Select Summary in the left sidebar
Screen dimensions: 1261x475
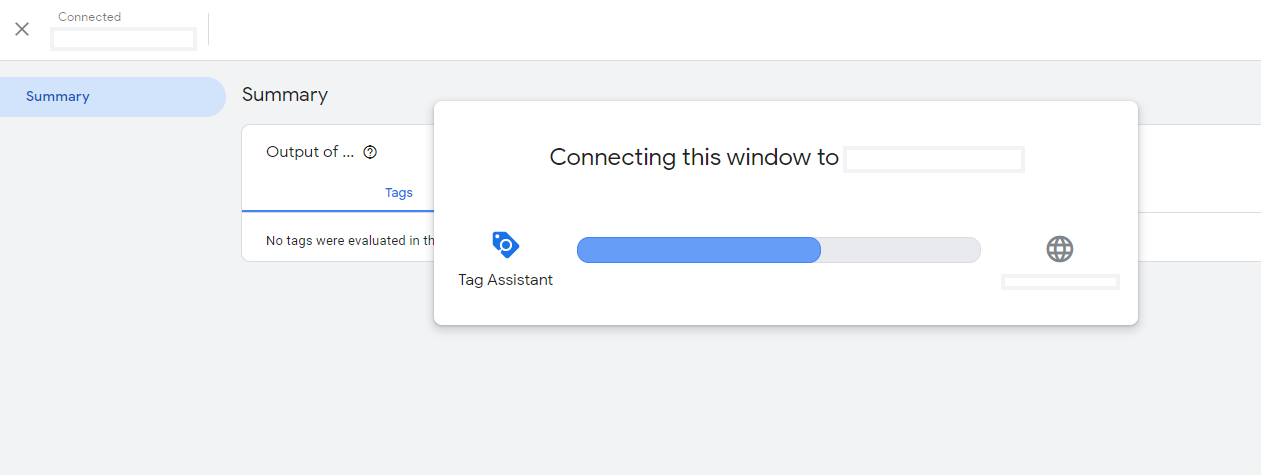coord(58,97)
